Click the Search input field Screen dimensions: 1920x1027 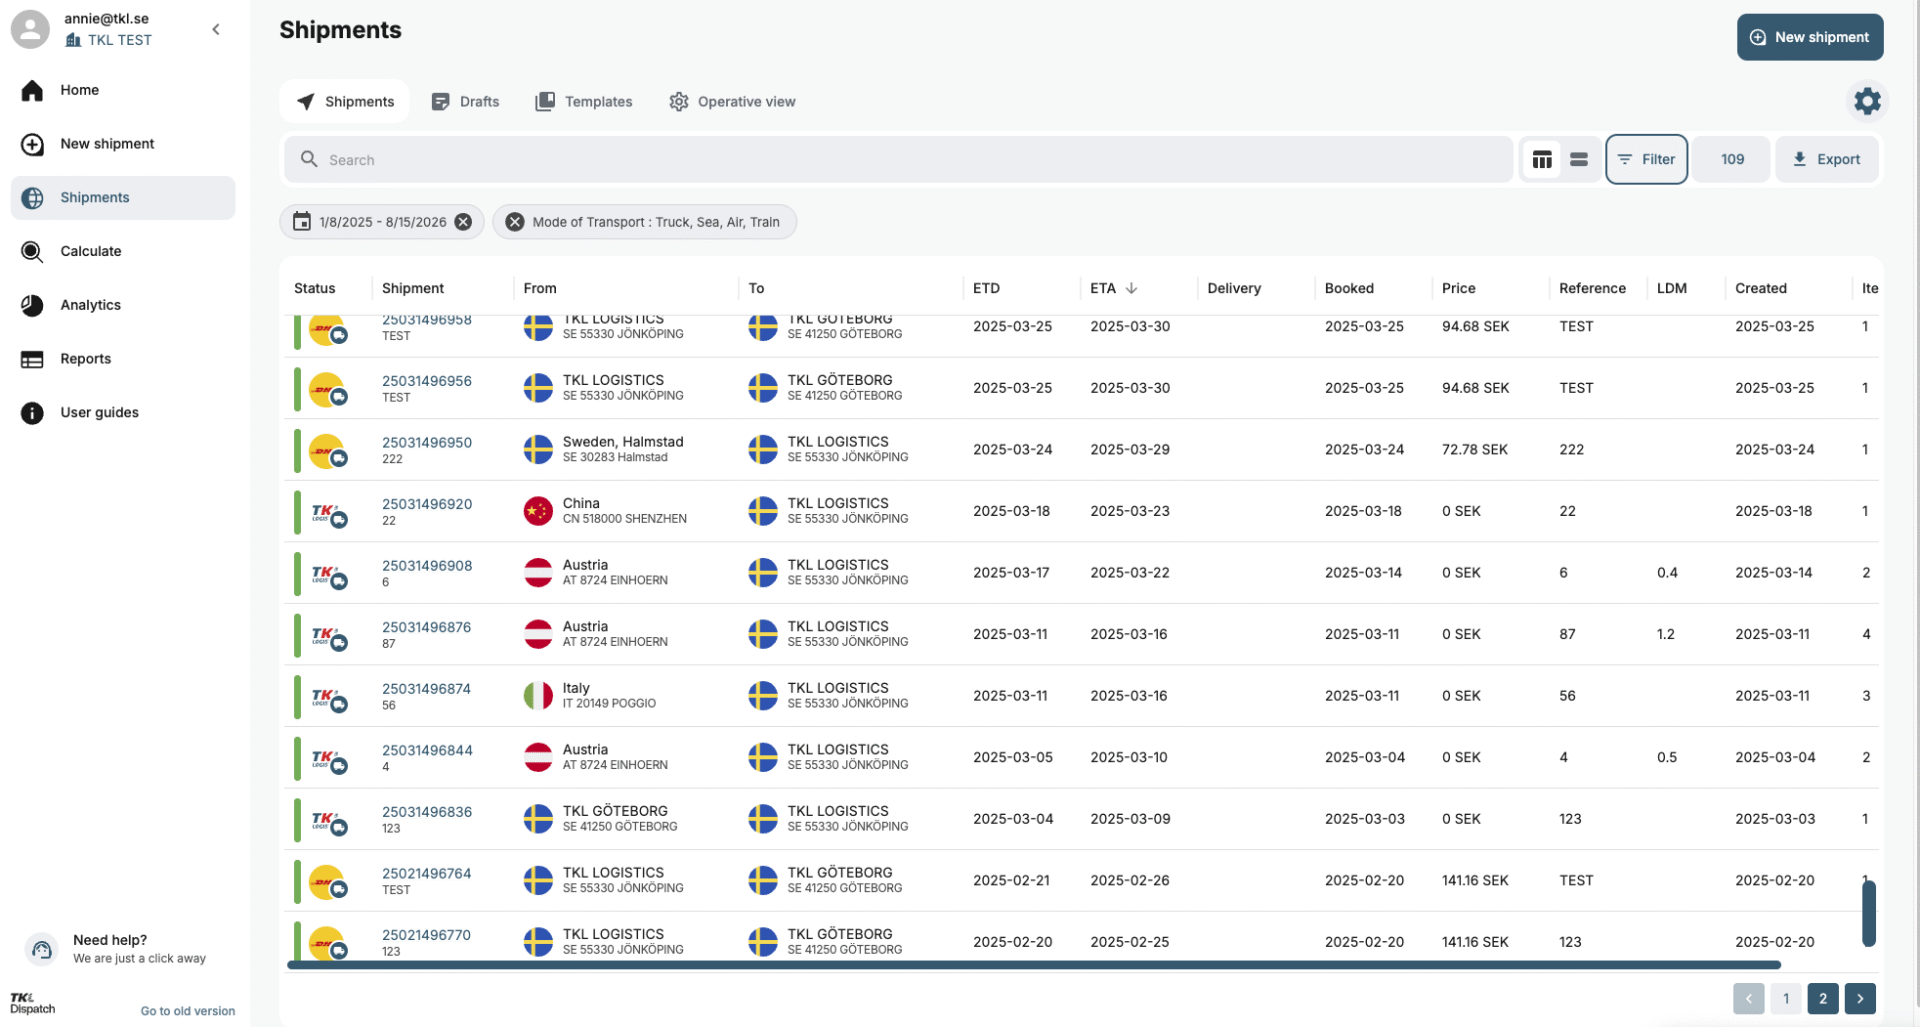click(x=900, y=160)
